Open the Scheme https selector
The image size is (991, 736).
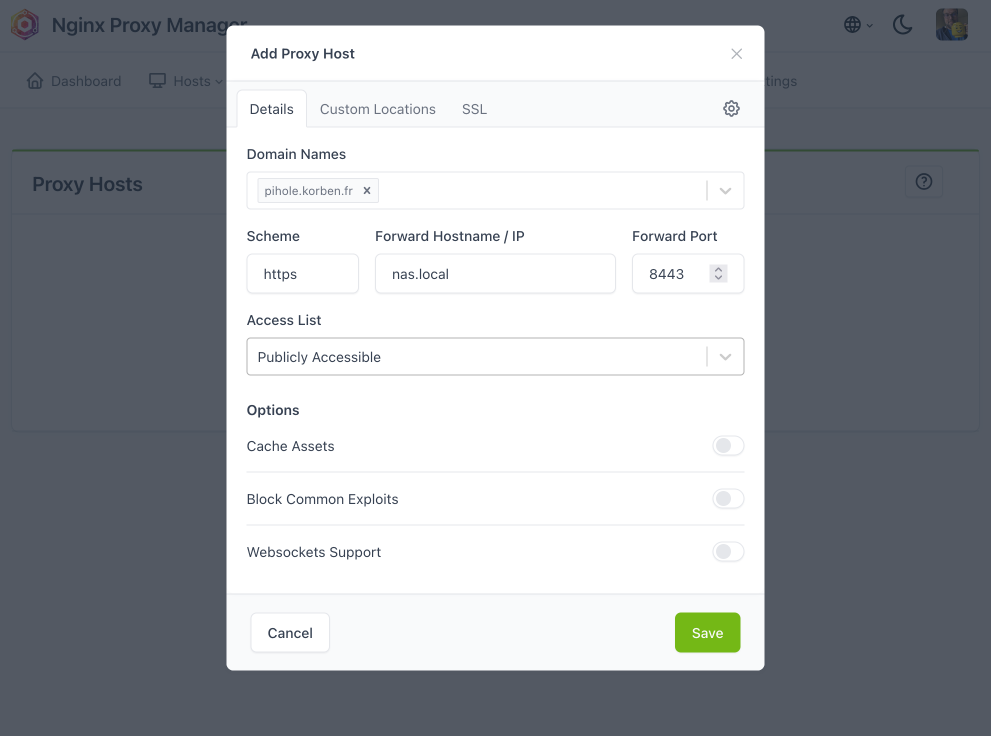[302, 274]
